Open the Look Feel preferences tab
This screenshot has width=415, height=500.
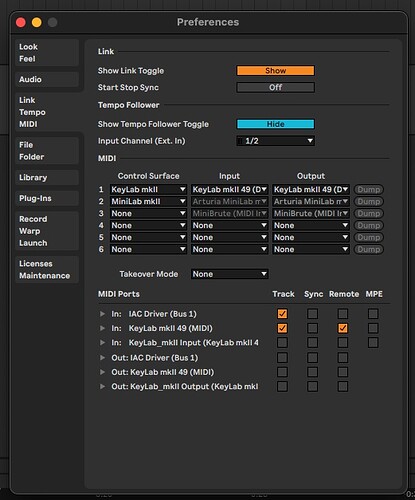pos(47,53)
